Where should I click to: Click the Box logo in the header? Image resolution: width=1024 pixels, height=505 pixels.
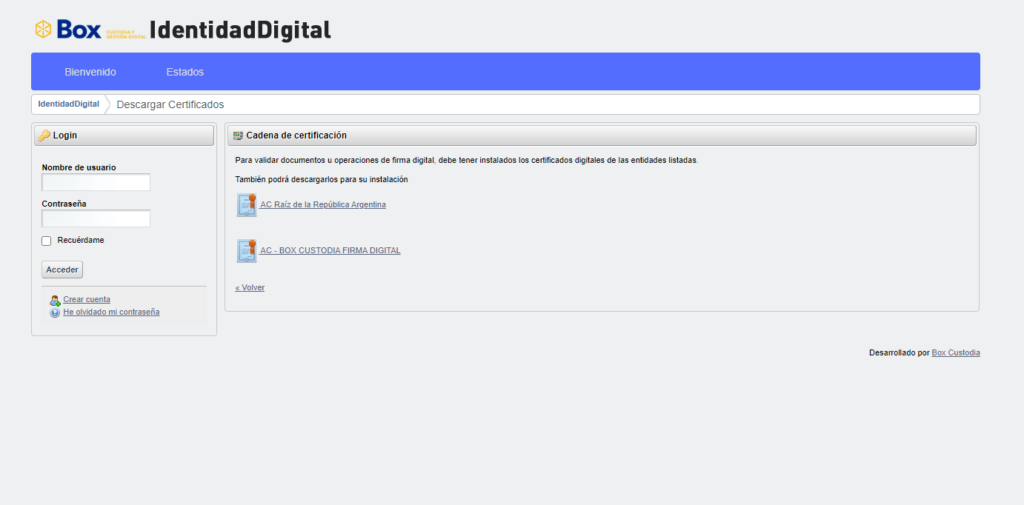[x=68, y=29]
